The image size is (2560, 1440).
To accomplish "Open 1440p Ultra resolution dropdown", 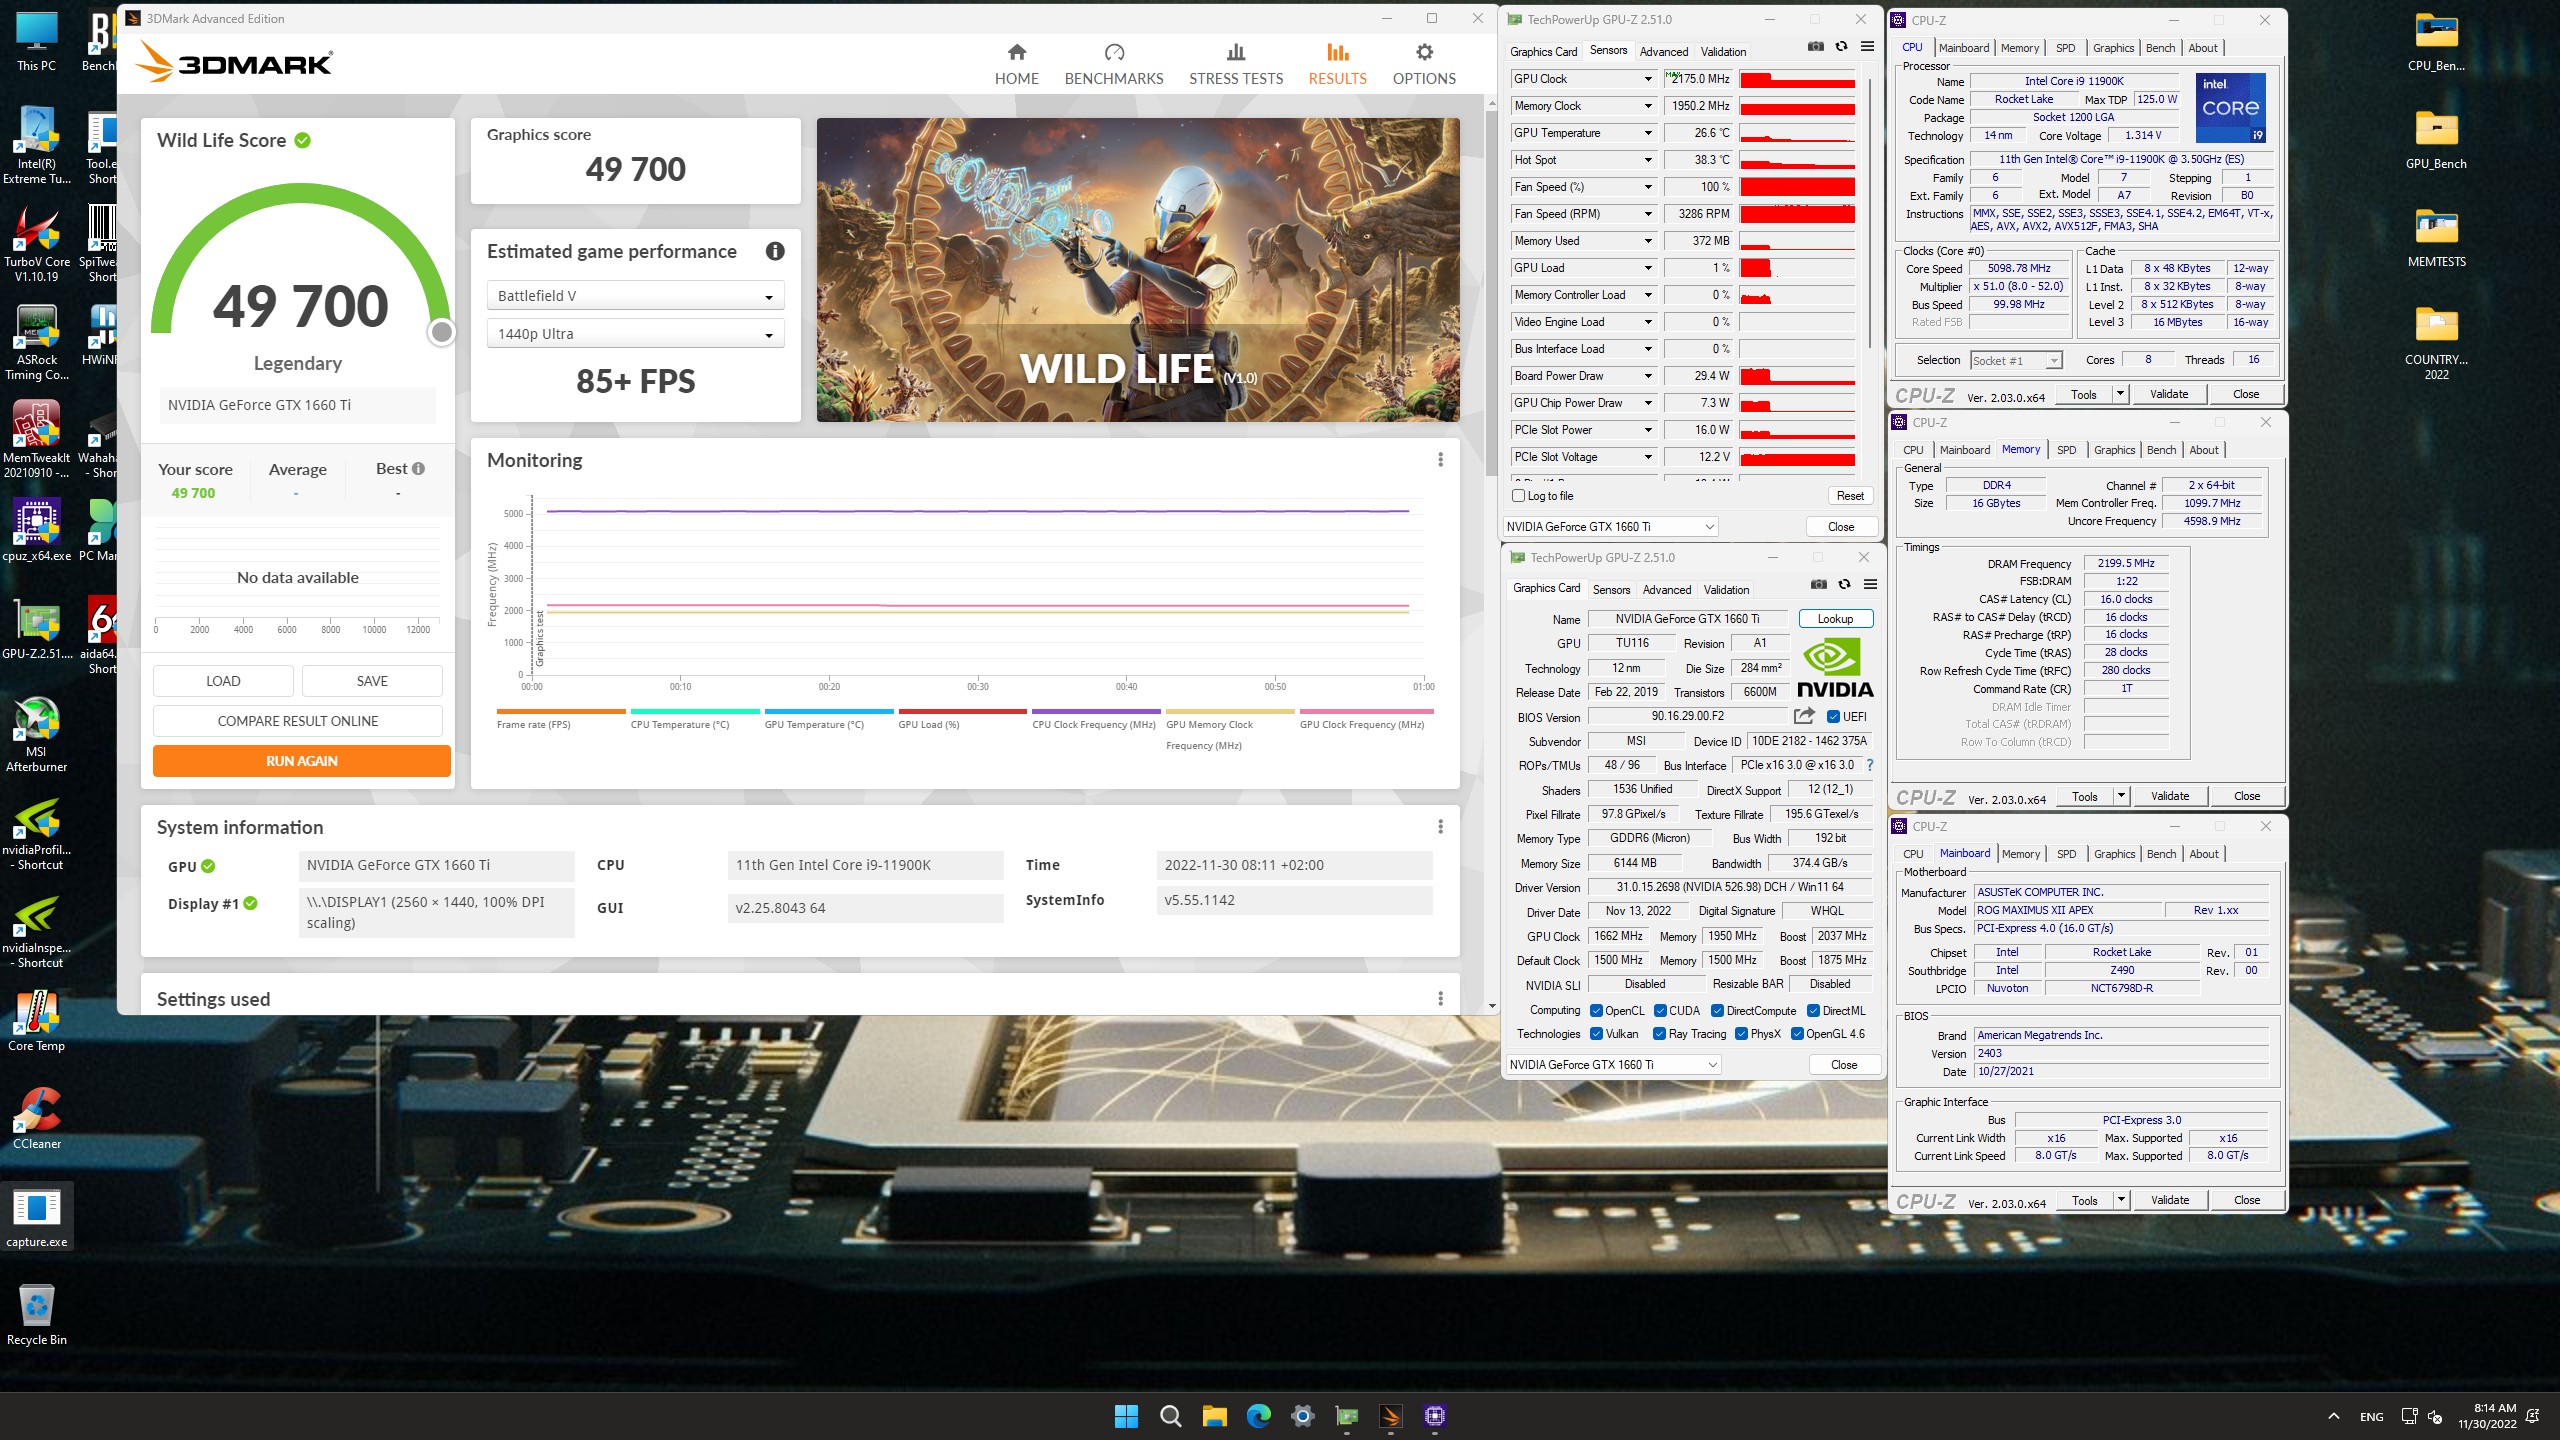I will (636, 334).
